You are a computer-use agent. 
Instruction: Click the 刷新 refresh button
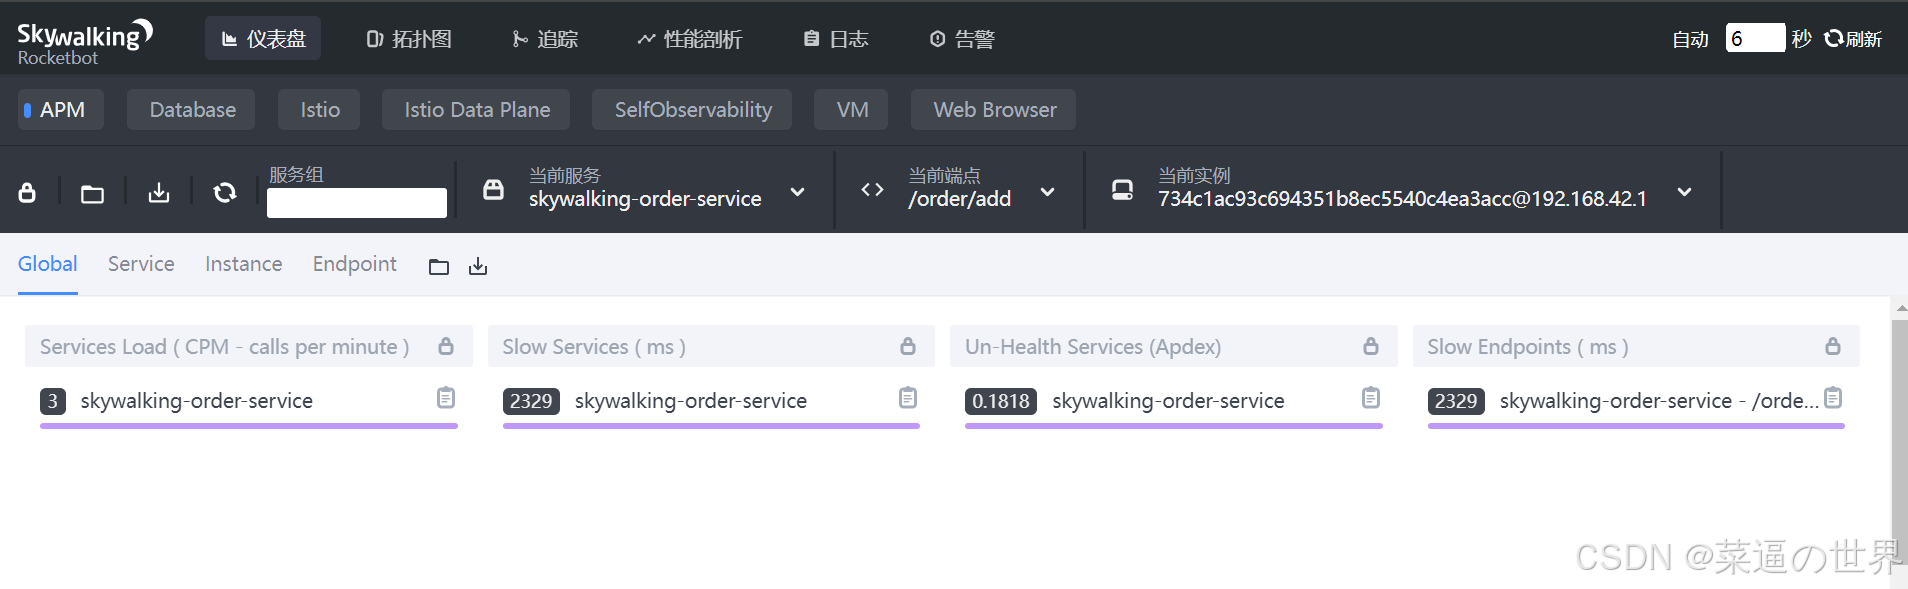pos(1853,39)
